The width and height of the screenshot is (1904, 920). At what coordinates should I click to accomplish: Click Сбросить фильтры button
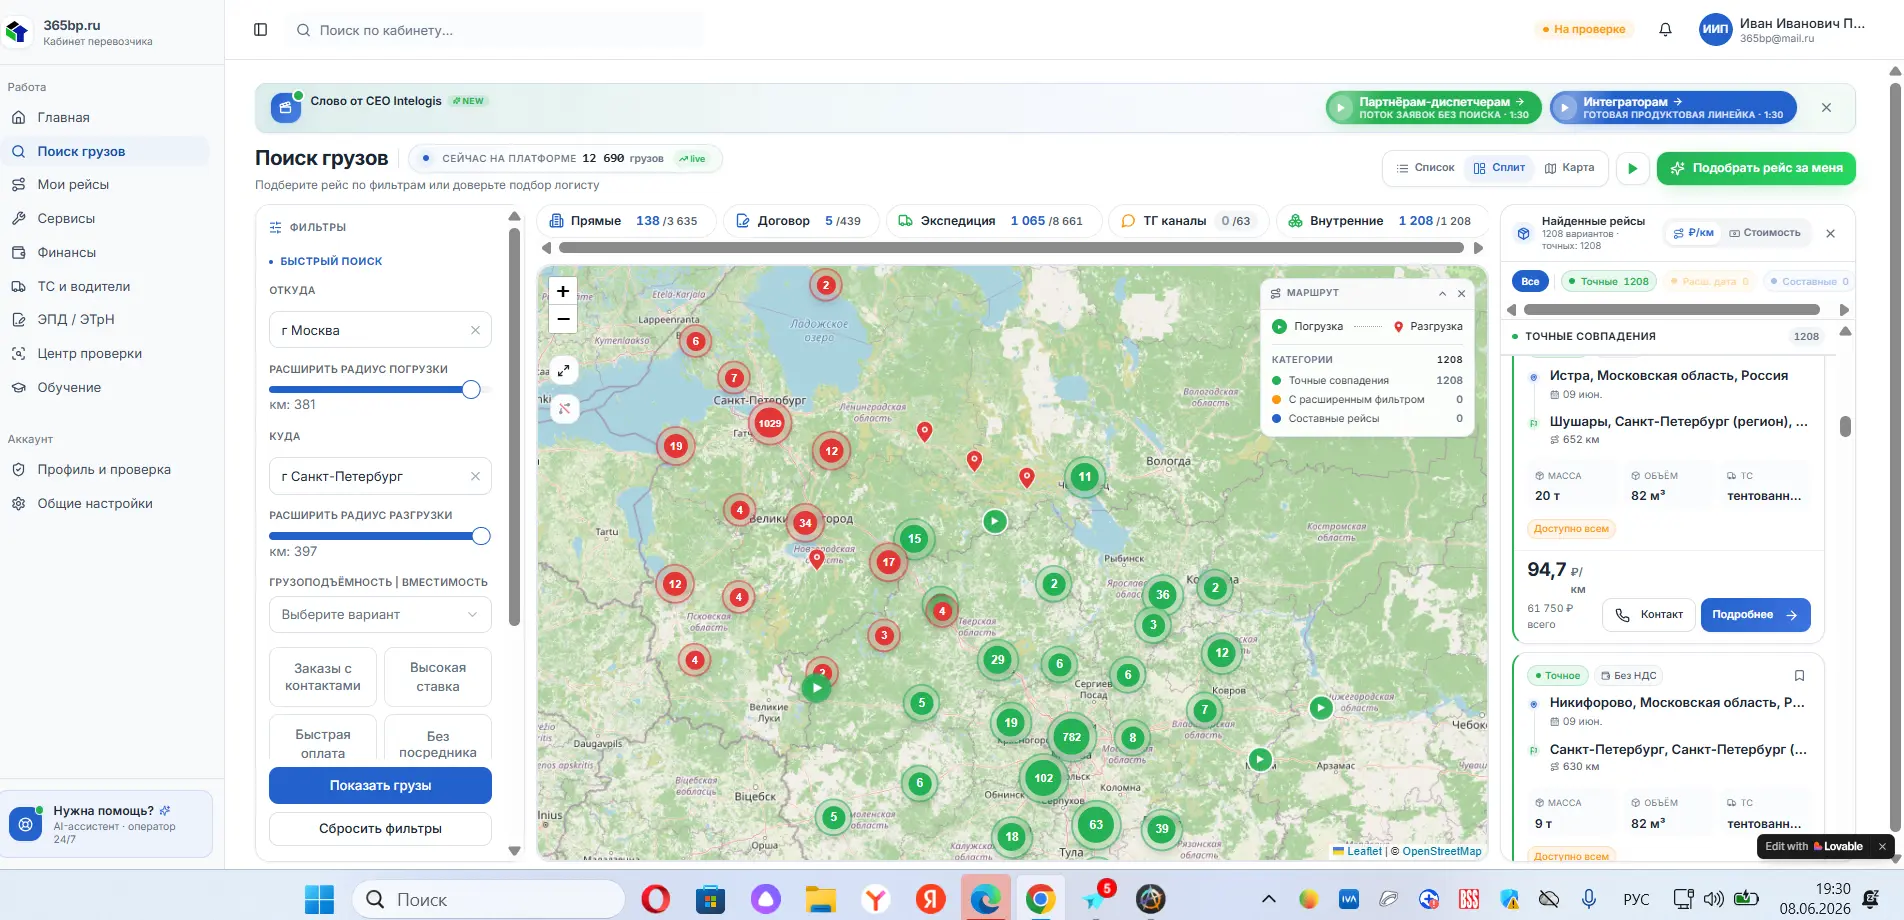point(380,829)
